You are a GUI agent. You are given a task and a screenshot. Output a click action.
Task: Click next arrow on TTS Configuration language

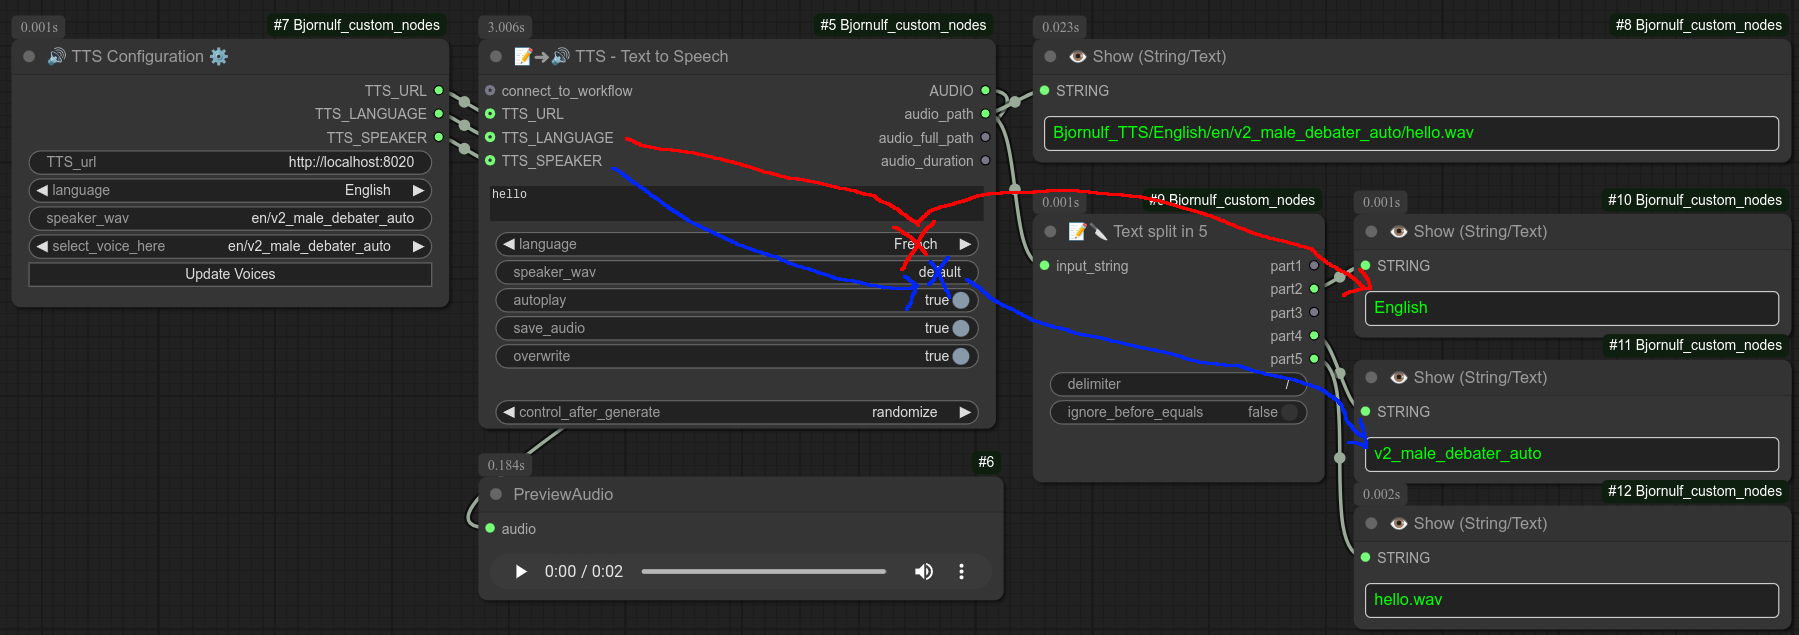(x=418, y=190)
